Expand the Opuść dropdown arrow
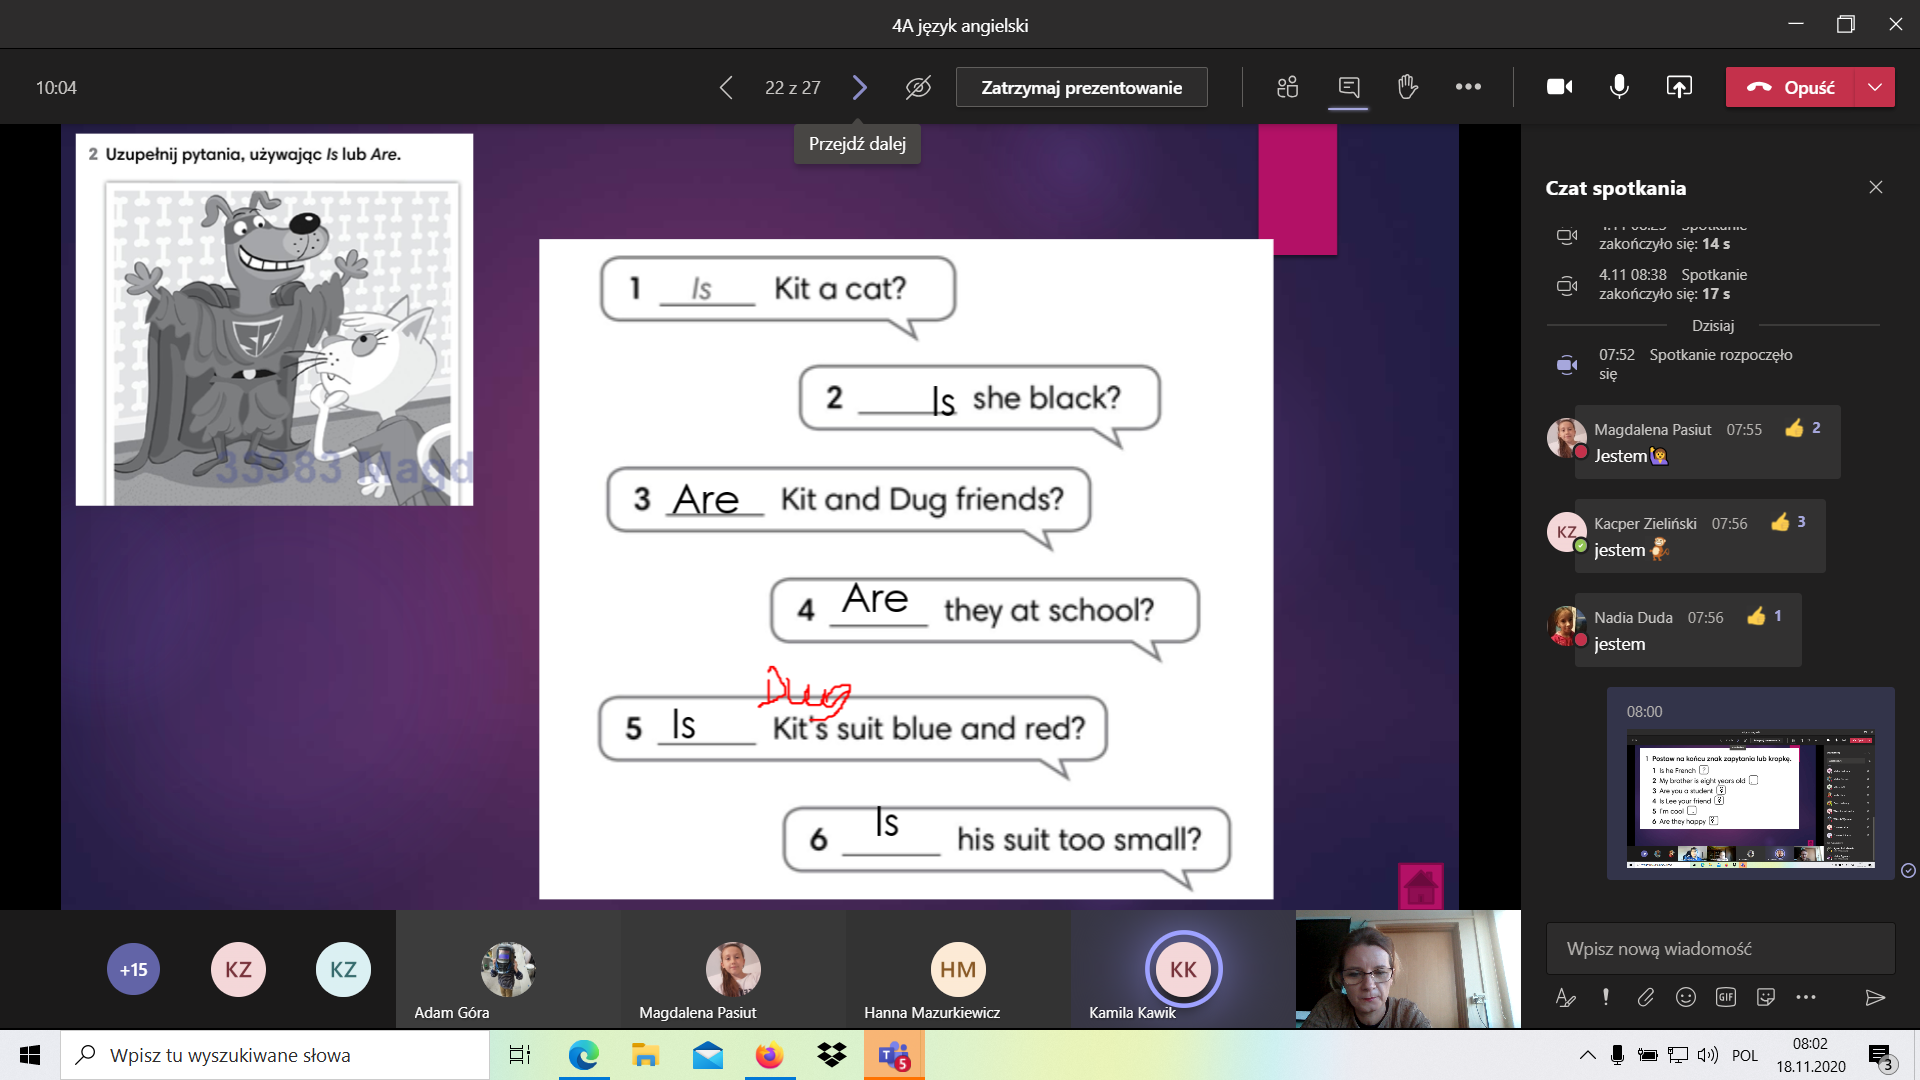1920x1080 pixels. click(x=1875, y=87)
